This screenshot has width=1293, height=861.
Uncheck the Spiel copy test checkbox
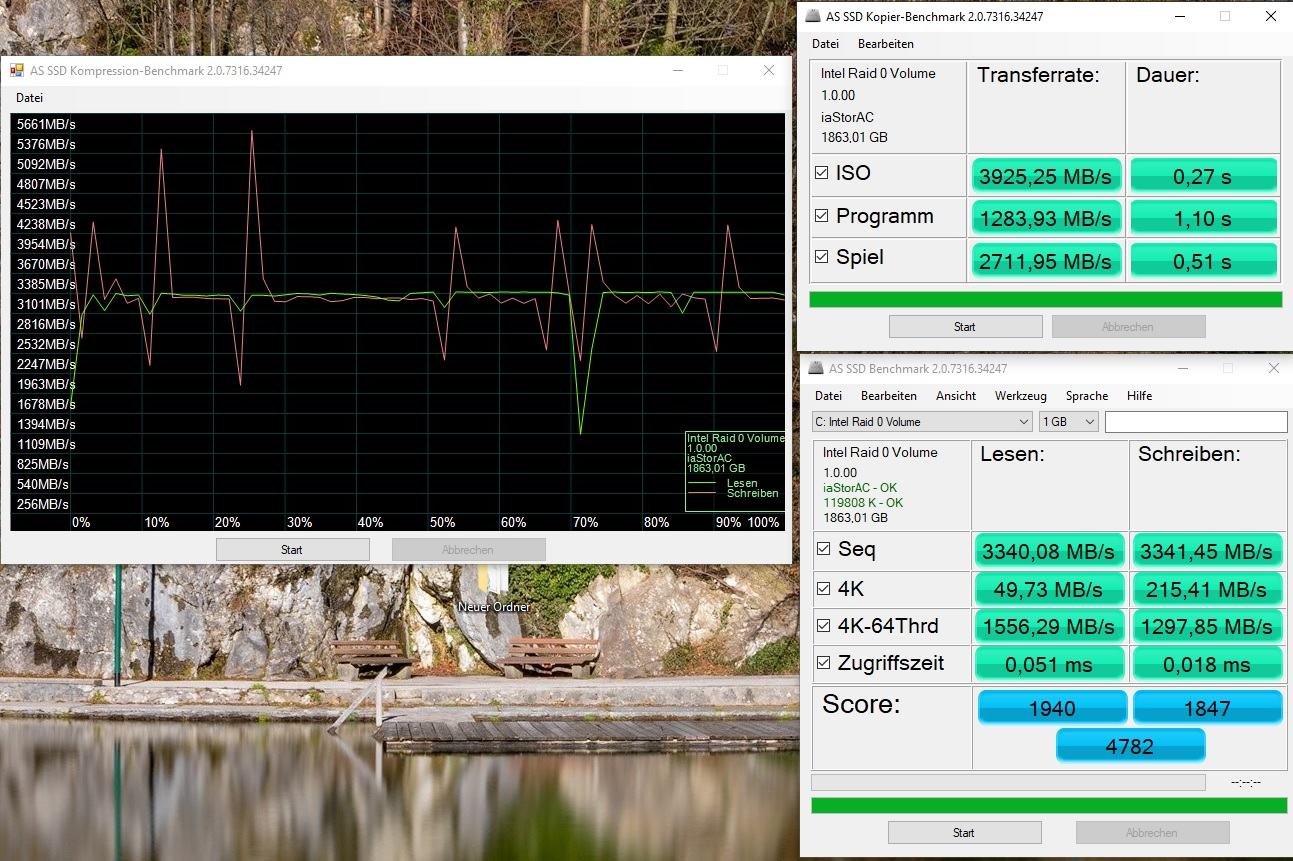822,257
